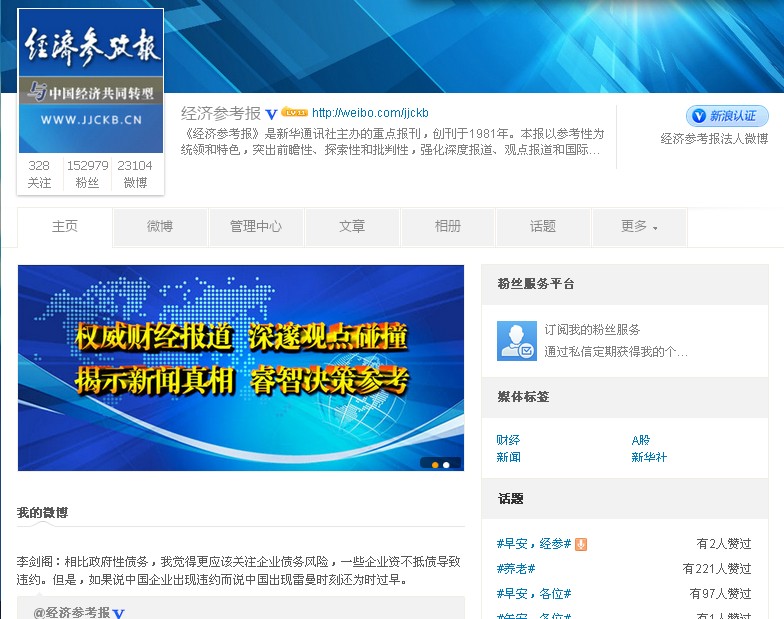Open the 相册 tab
The image size is (784, 619).
click(x=447, y=227)
